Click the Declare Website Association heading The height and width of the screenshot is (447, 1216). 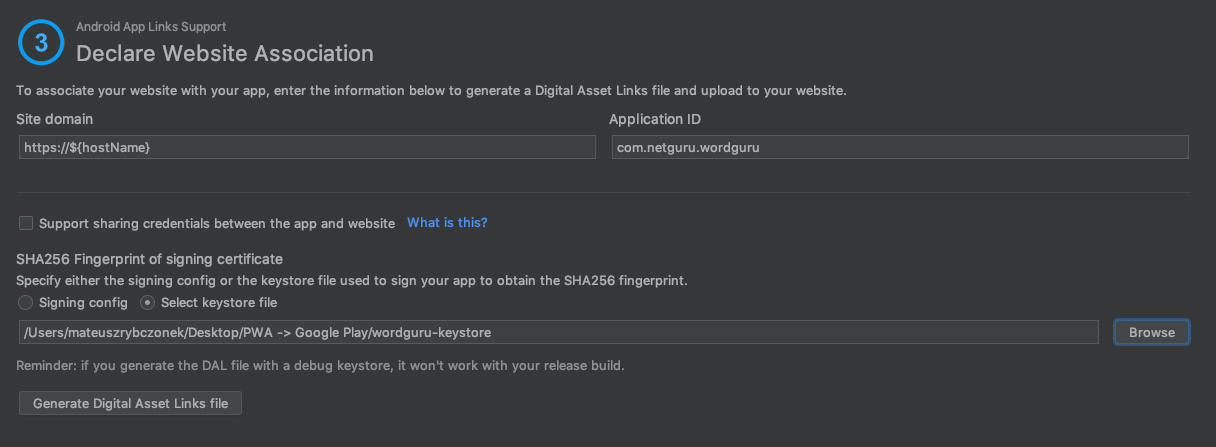pyautogui.click(x=225, y=53)
